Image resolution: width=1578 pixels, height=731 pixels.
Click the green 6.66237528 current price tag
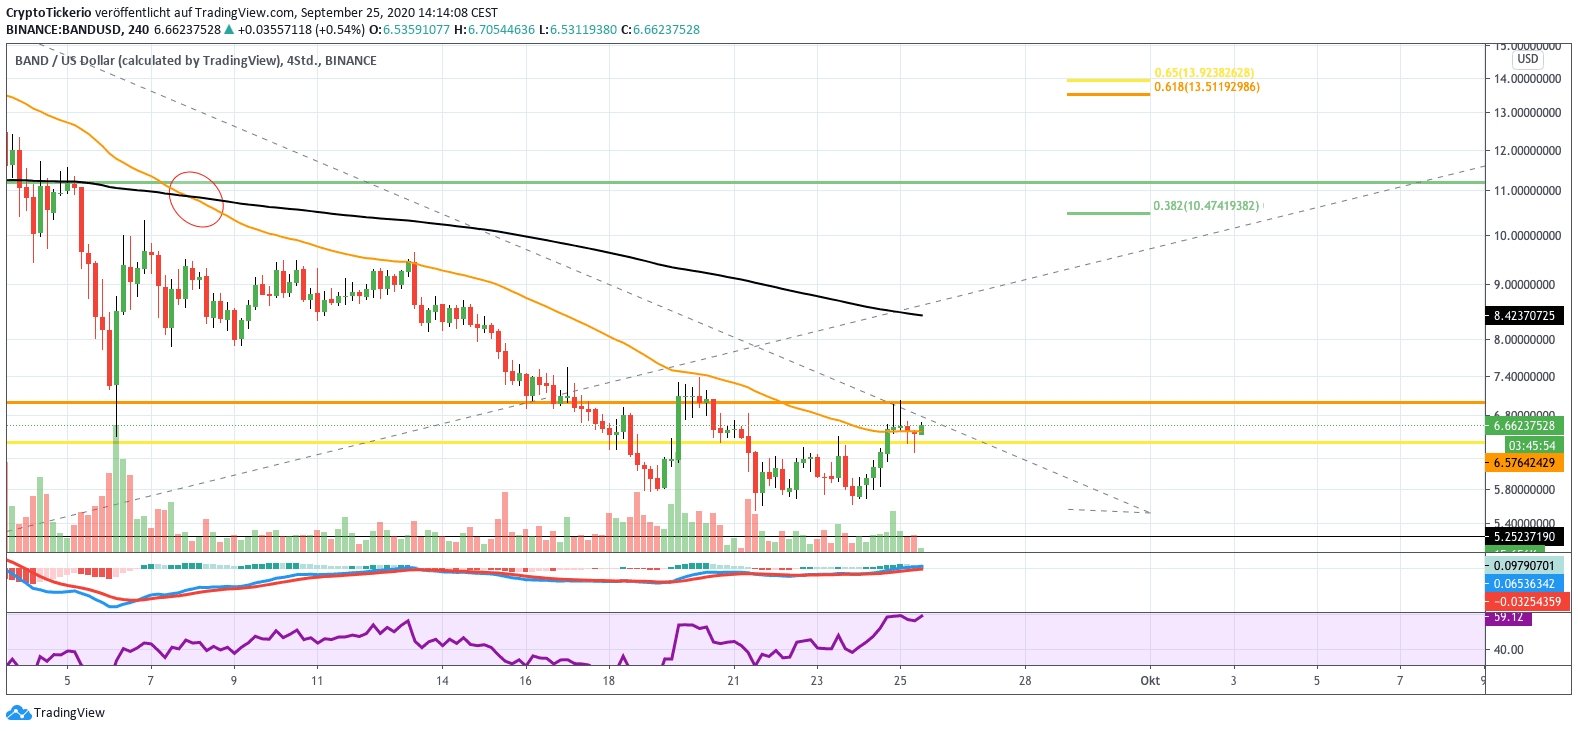point(1524,426)
